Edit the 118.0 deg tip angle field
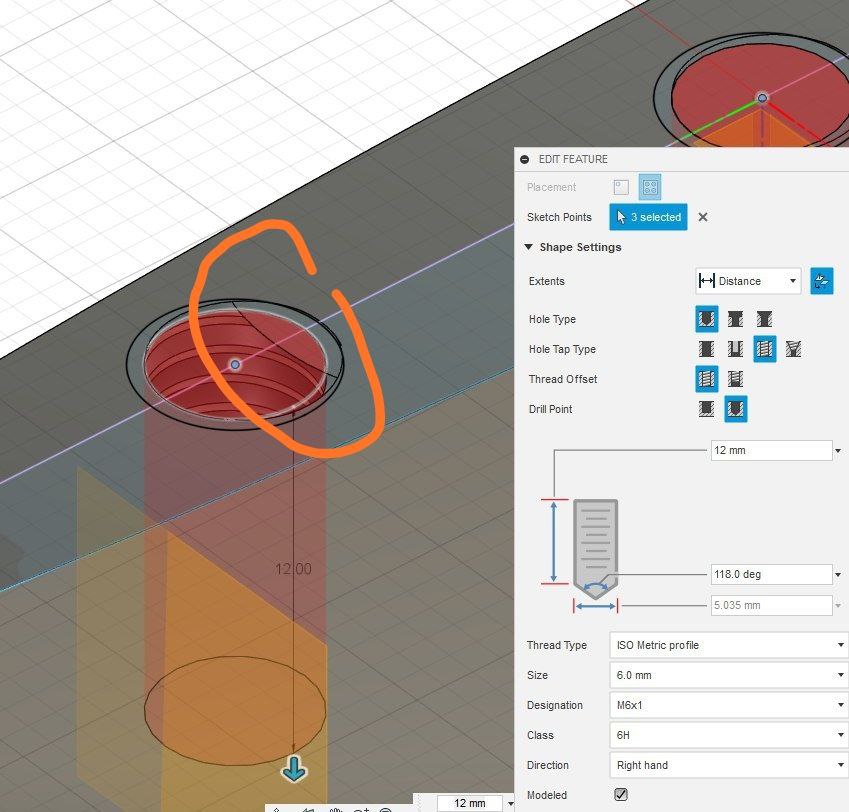Viewport: 849px width, 812px height. [x=771, y=574]
